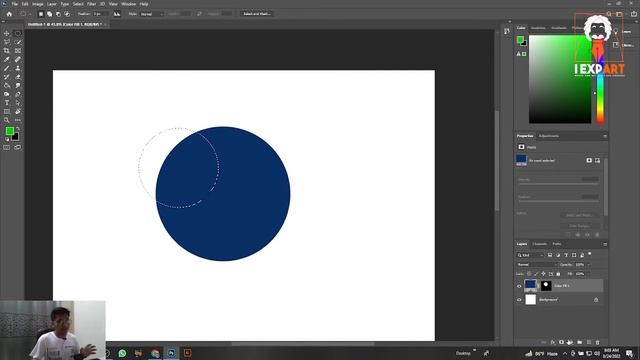Switch to the Channels tab
The height and width of the screenshot is (360, 640).
(x=540, y=244)
